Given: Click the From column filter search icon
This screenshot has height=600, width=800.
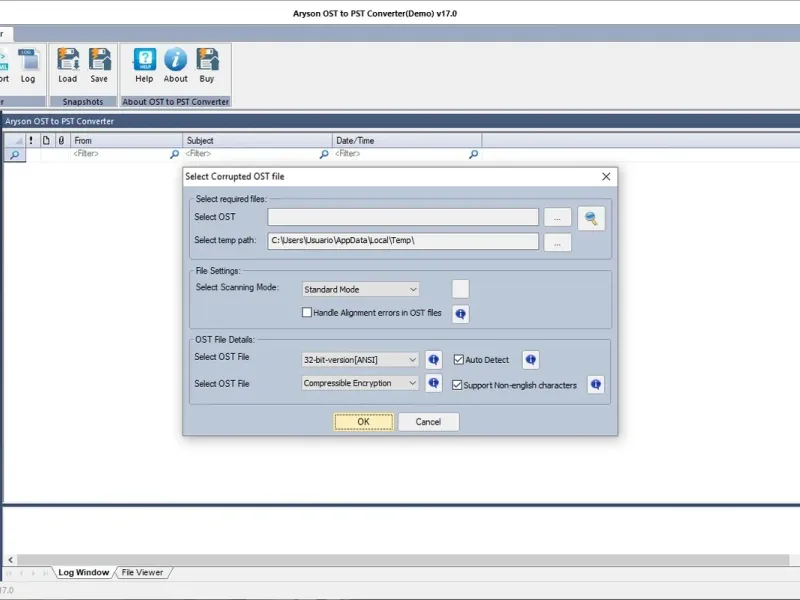Looking at the screenshot, I should coord(174,154).
